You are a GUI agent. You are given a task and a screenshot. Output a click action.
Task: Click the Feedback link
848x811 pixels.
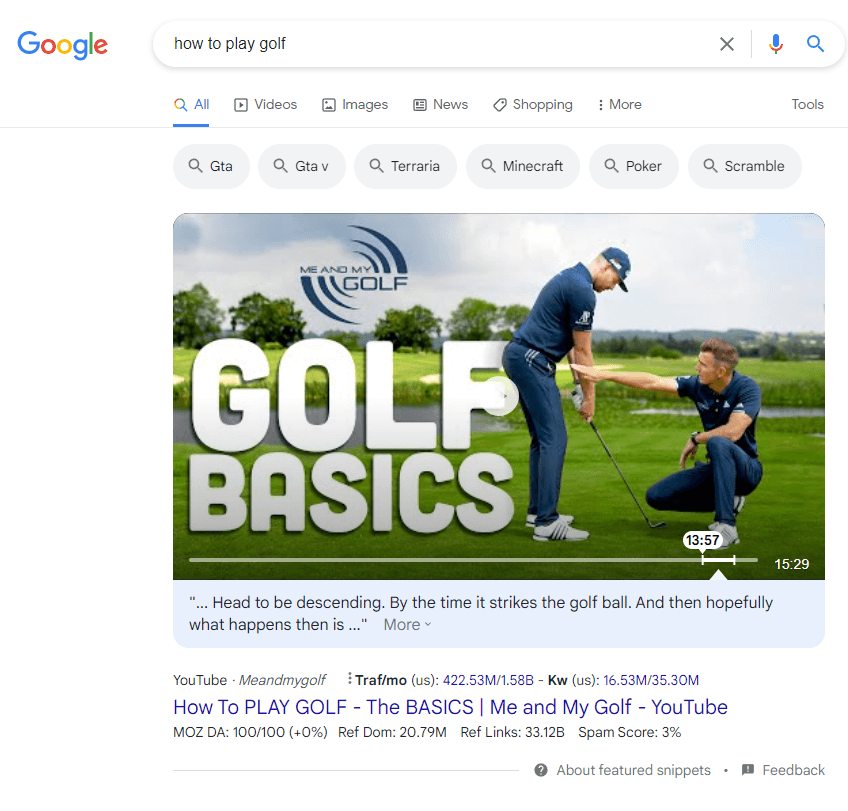pyautogui.click(x=783, y=770)
